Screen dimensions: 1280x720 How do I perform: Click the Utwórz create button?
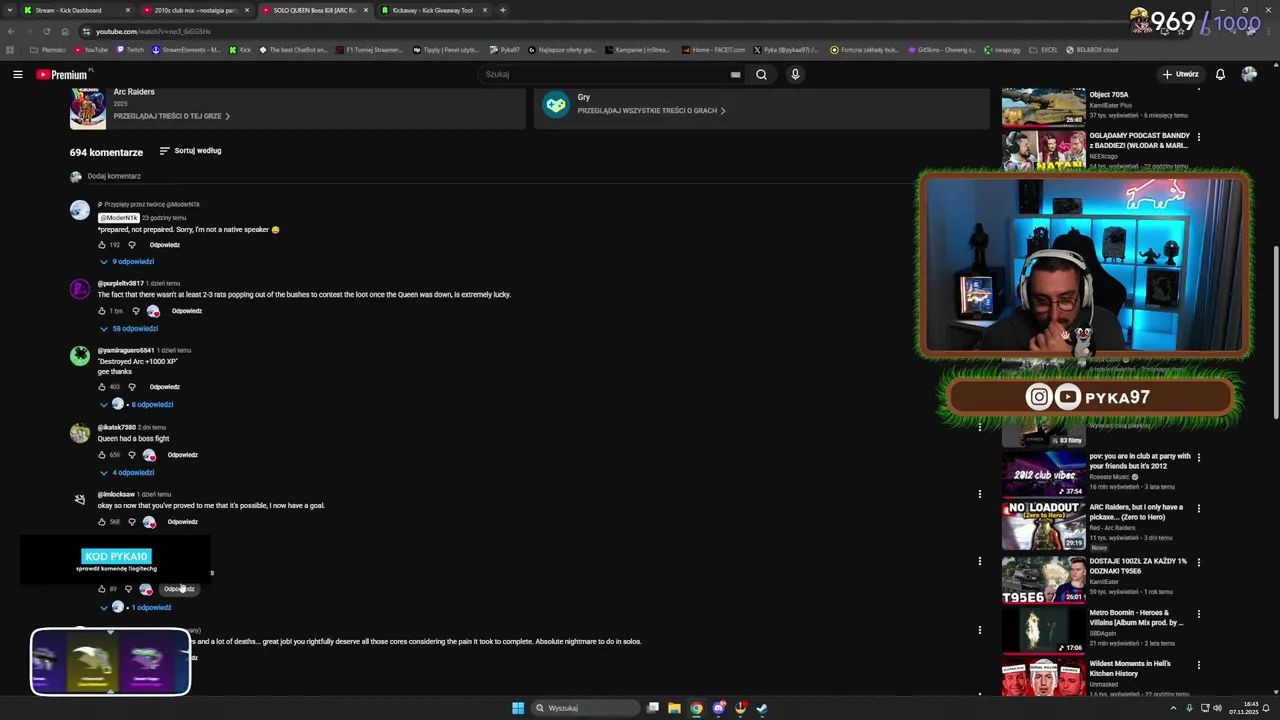point(1180,74)
